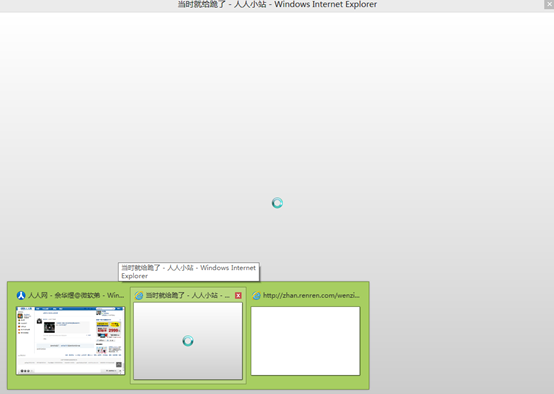Open the blank zhan.renren.com preview thumbnail
This screenshot has width=554, height=394.
[x=306, y=341]
